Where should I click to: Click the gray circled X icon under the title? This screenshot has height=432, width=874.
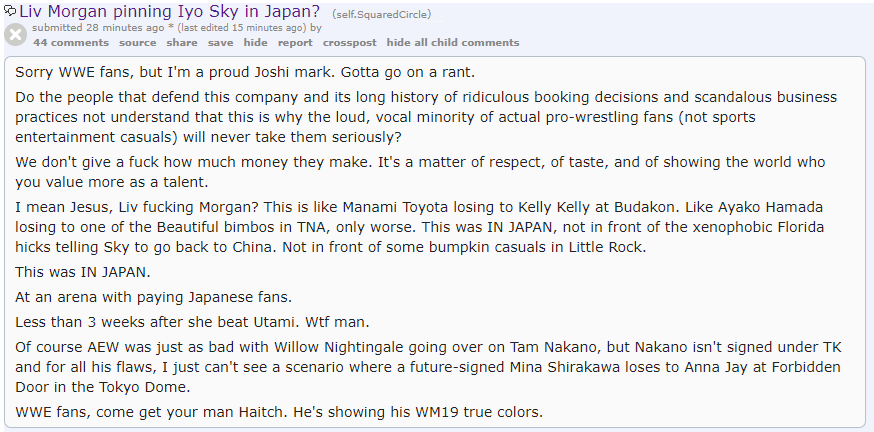click(16, 35)
